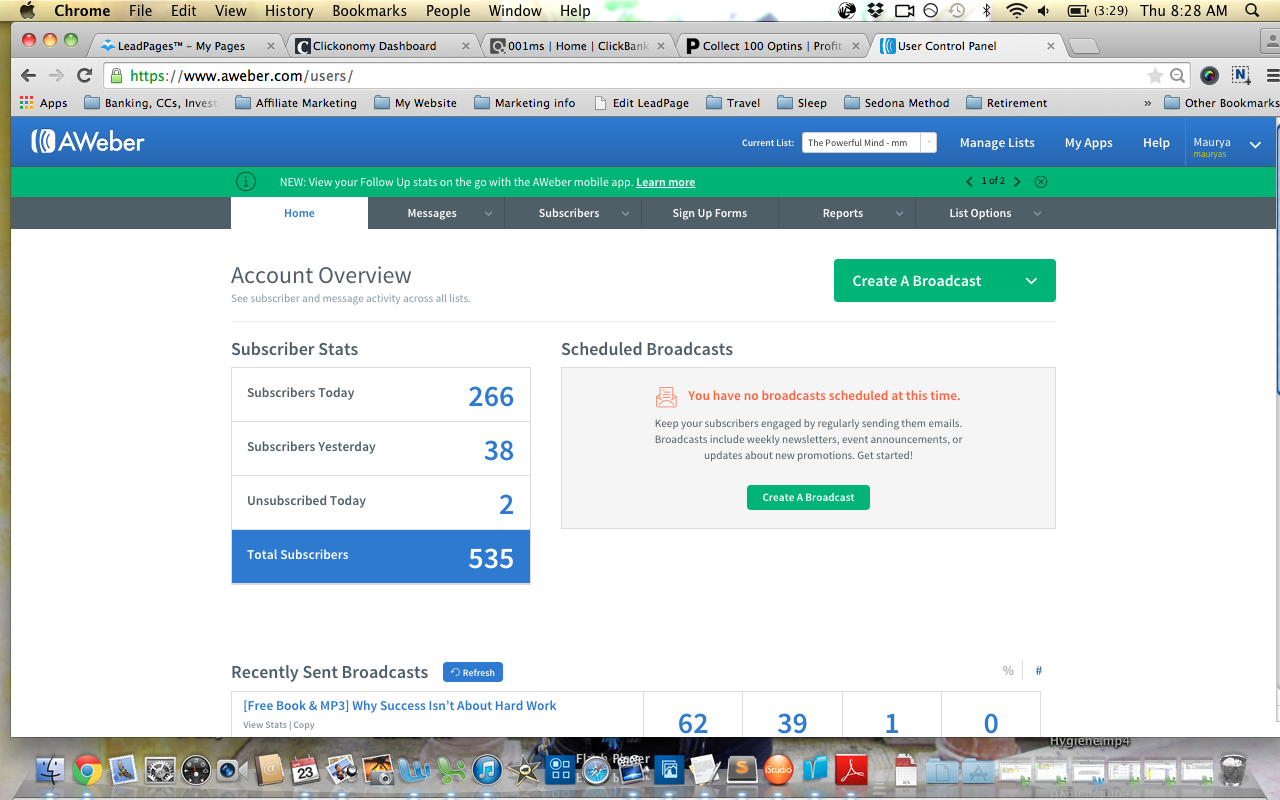
Task: Open the Affiliate Marketing bookmarks folder
Action: pyautogui.click(x=296, y=103)
